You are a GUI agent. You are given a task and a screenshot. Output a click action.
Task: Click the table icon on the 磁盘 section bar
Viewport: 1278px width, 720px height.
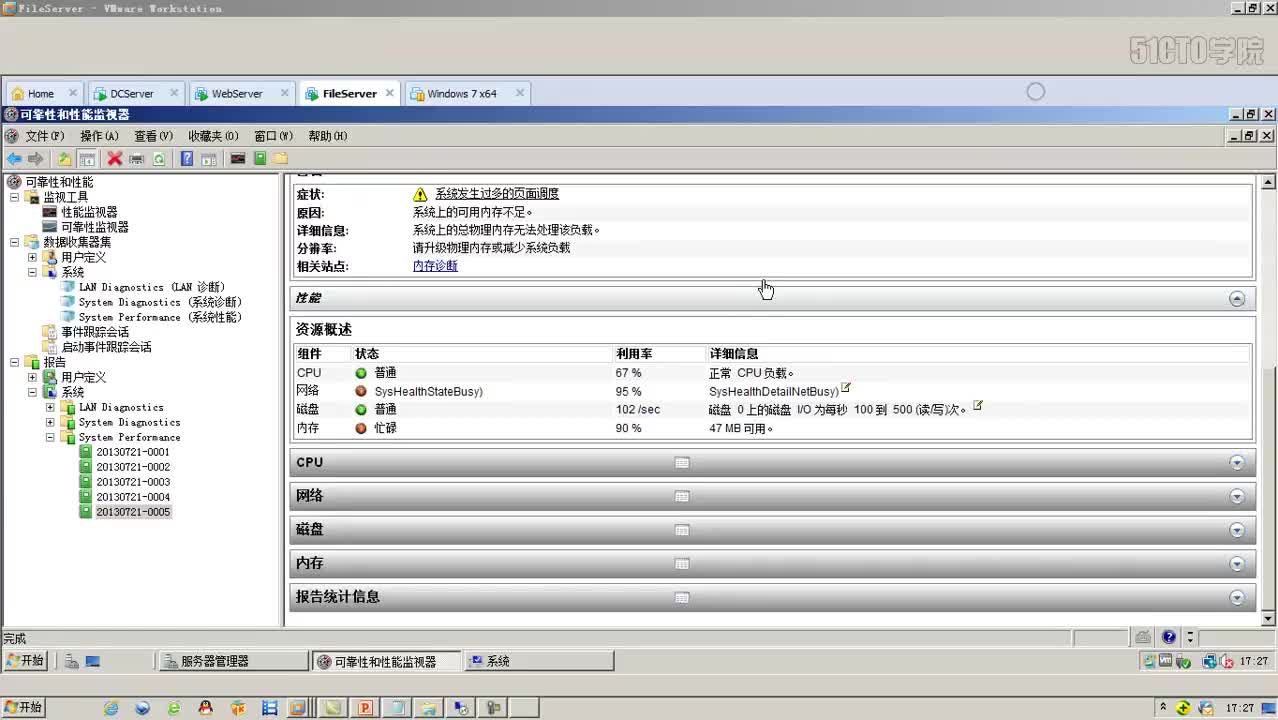(682, 530)
